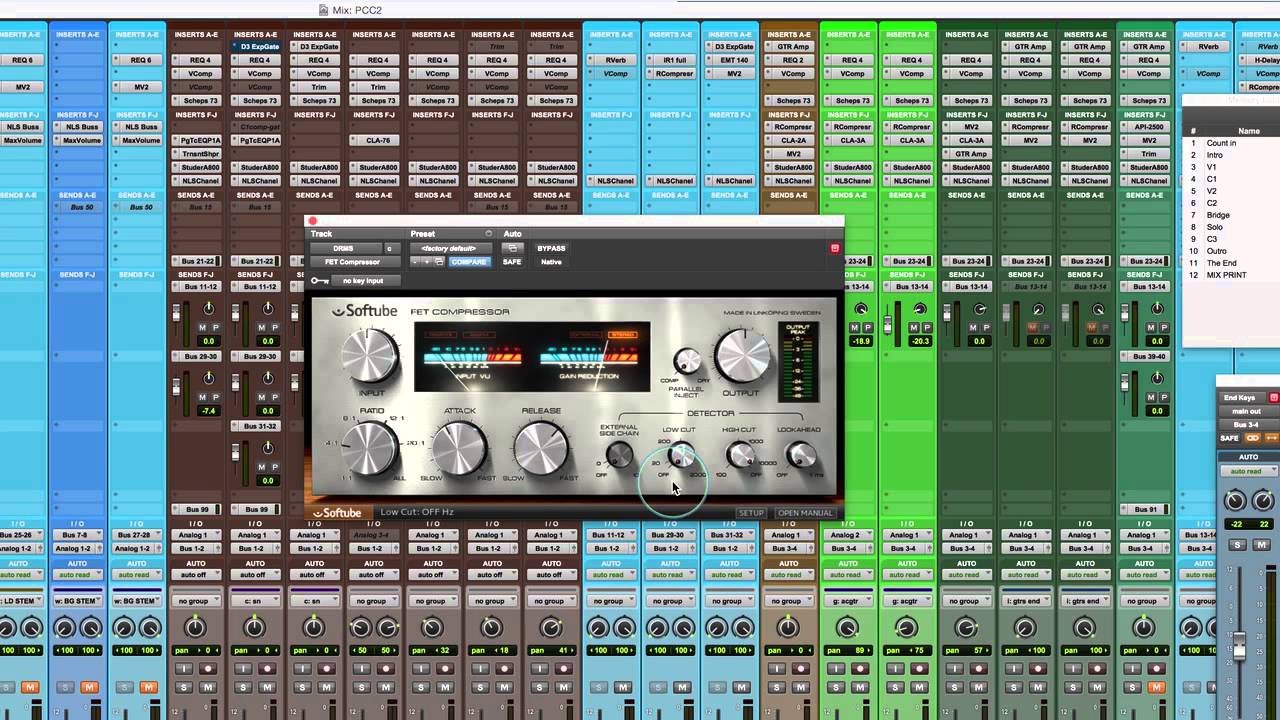Mute the End Keys master strip

pos(1264,545)
